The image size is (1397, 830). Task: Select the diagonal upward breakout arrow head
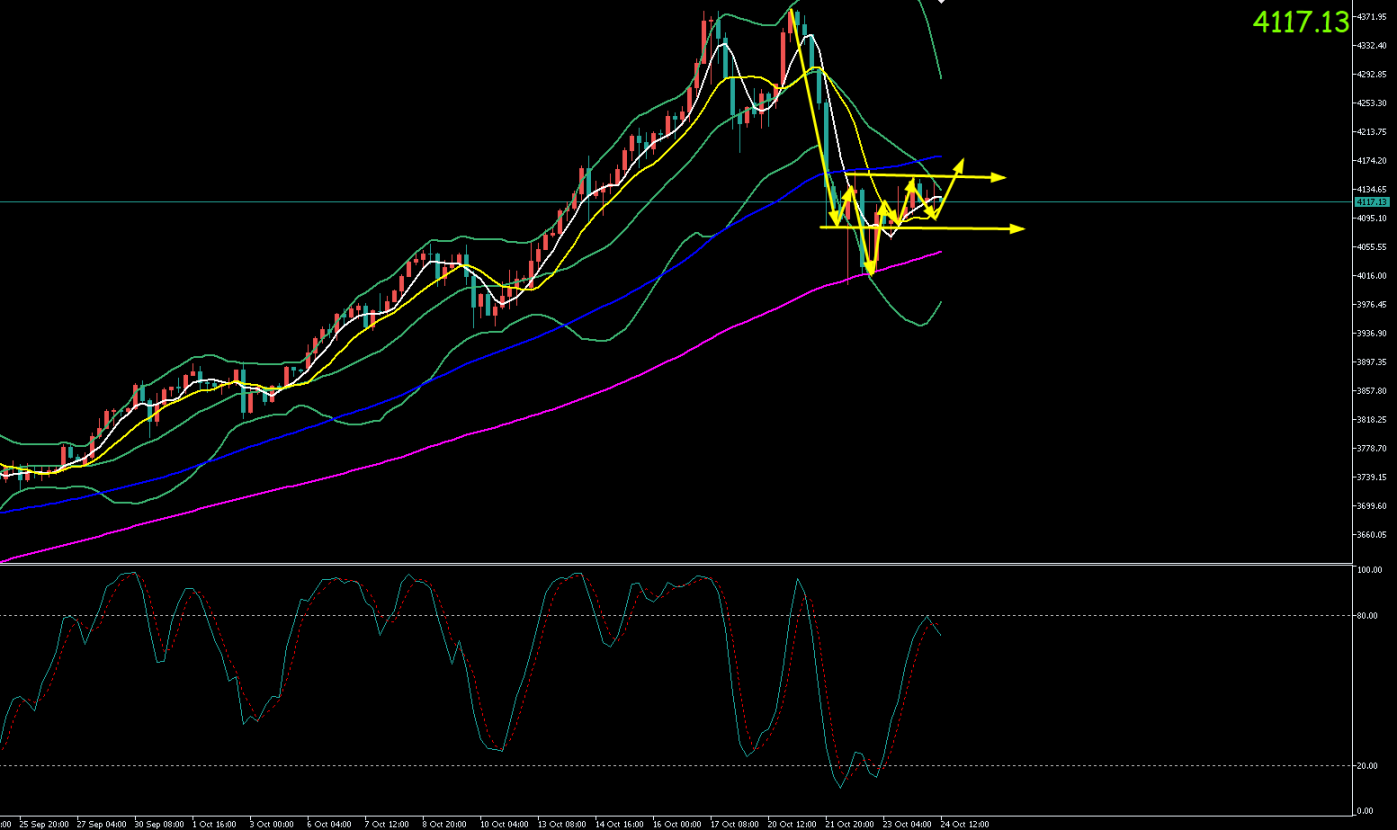coord(961,162)
